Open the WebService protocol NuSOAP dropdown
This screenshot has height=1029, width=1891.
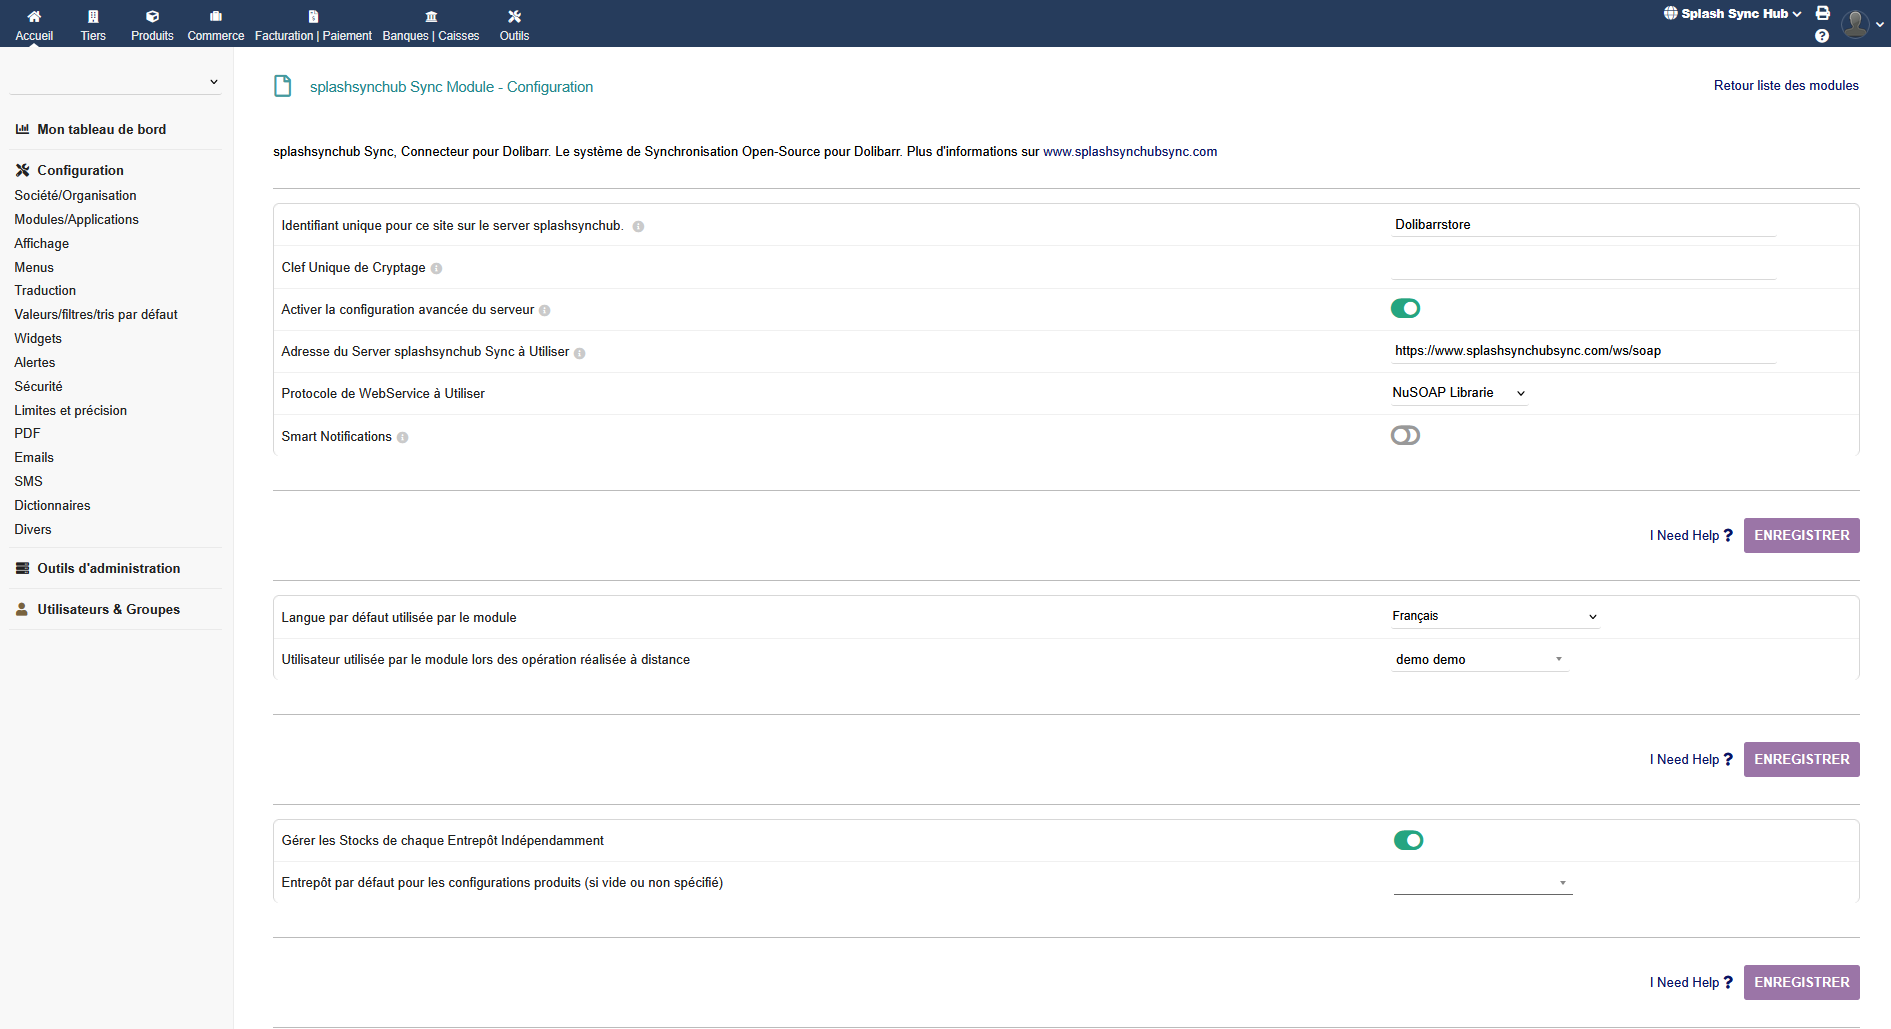tap(1458, 393)
